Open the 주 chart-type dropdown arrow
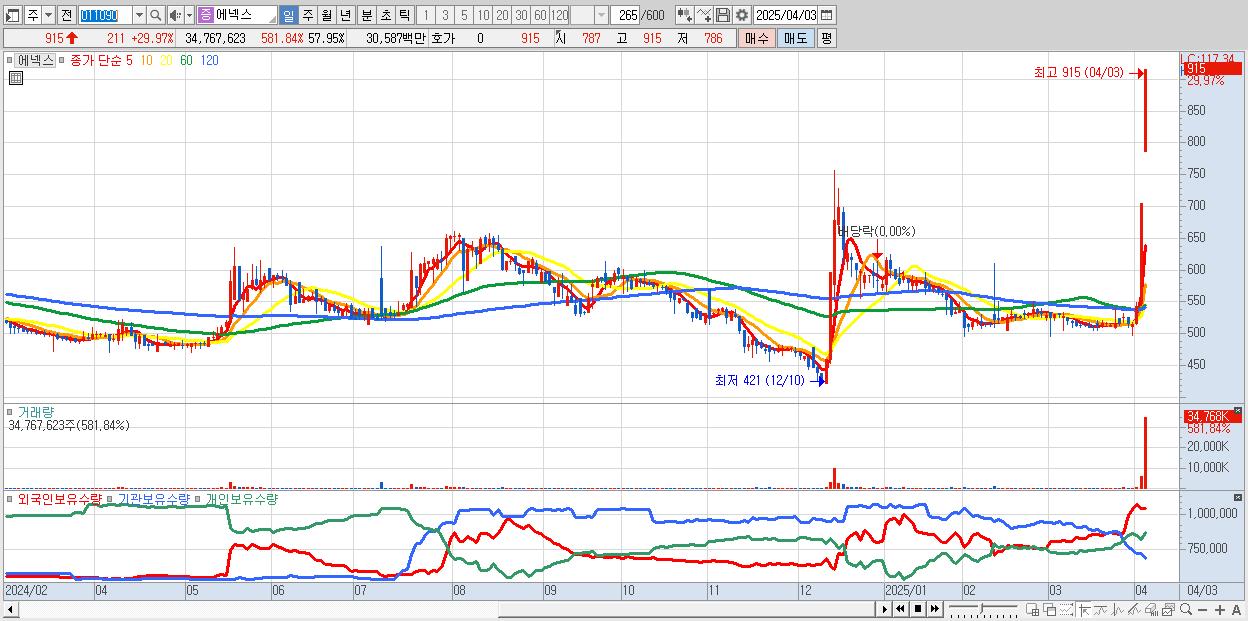The image size is (1248, 621). click(x=48, y=15)
